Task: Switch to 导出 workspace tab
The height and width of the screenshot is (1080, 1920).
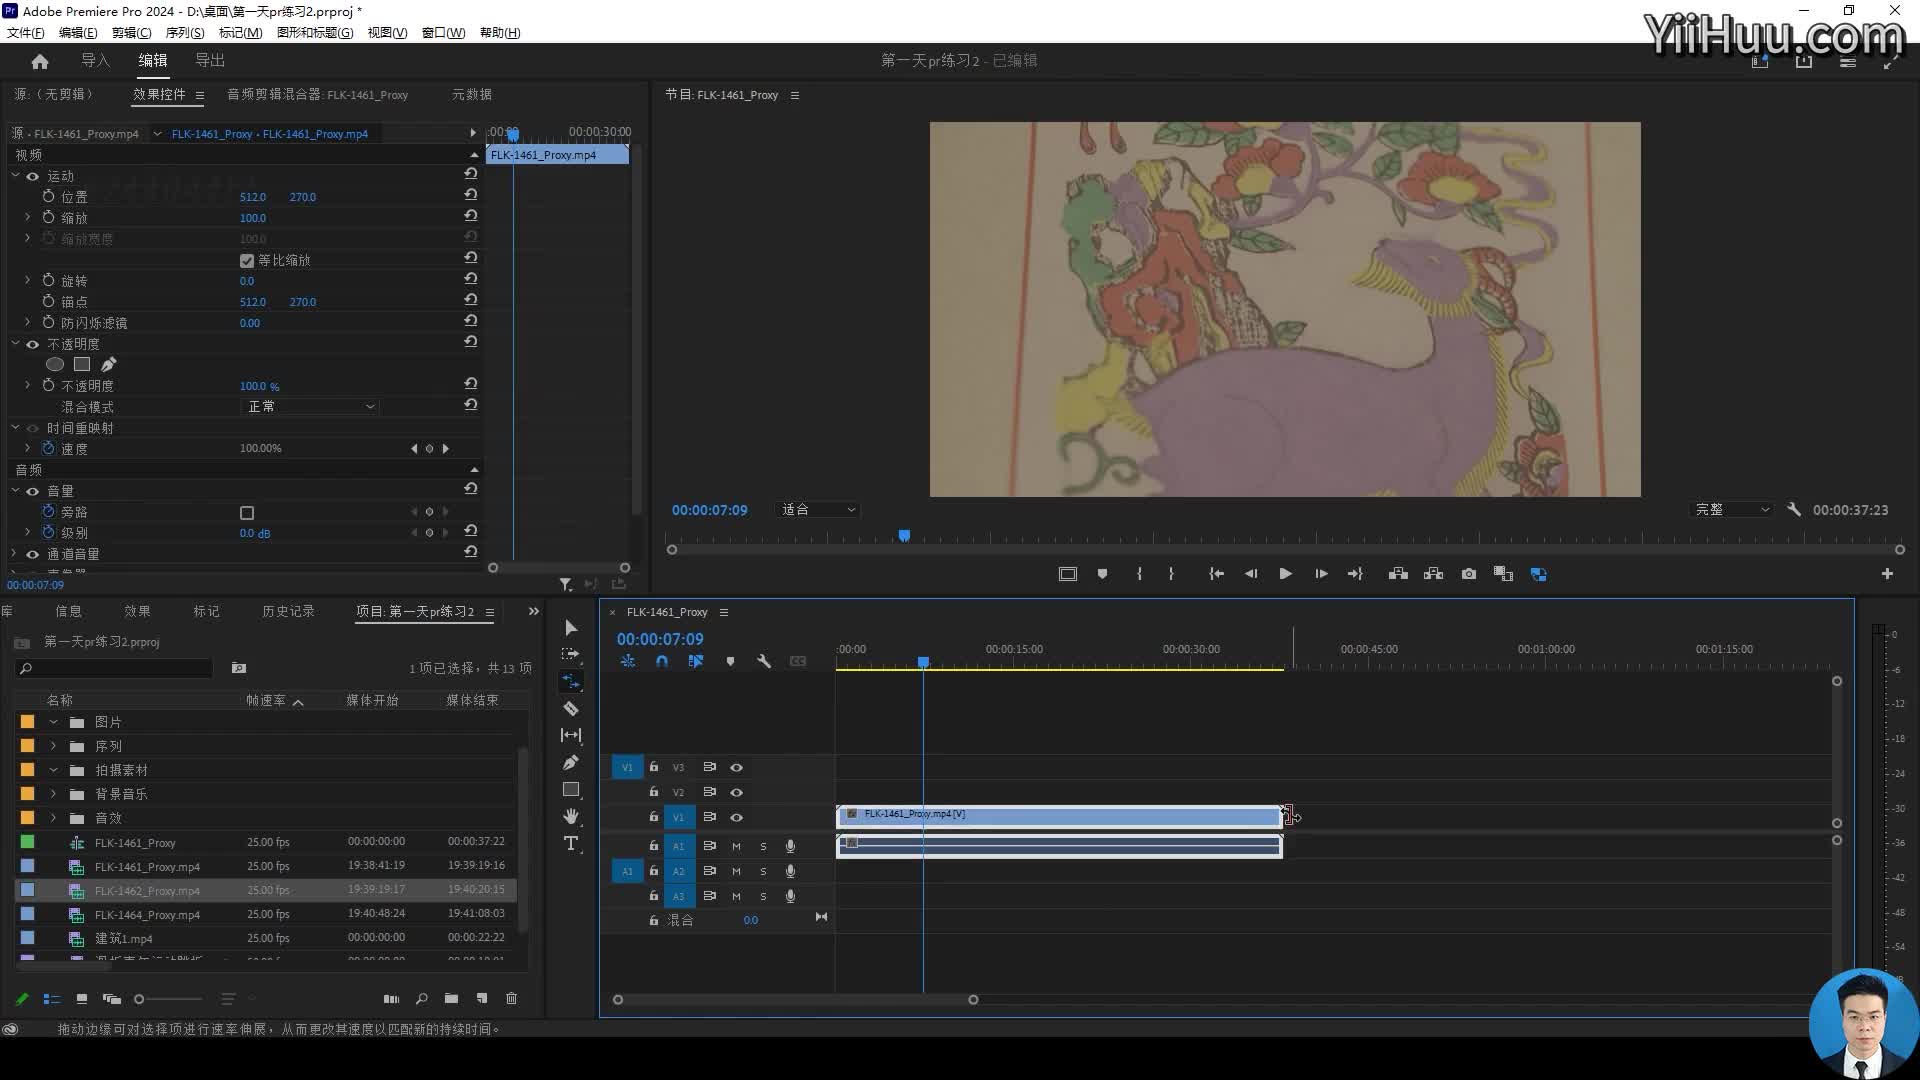Action: click(x=210, y=61)
